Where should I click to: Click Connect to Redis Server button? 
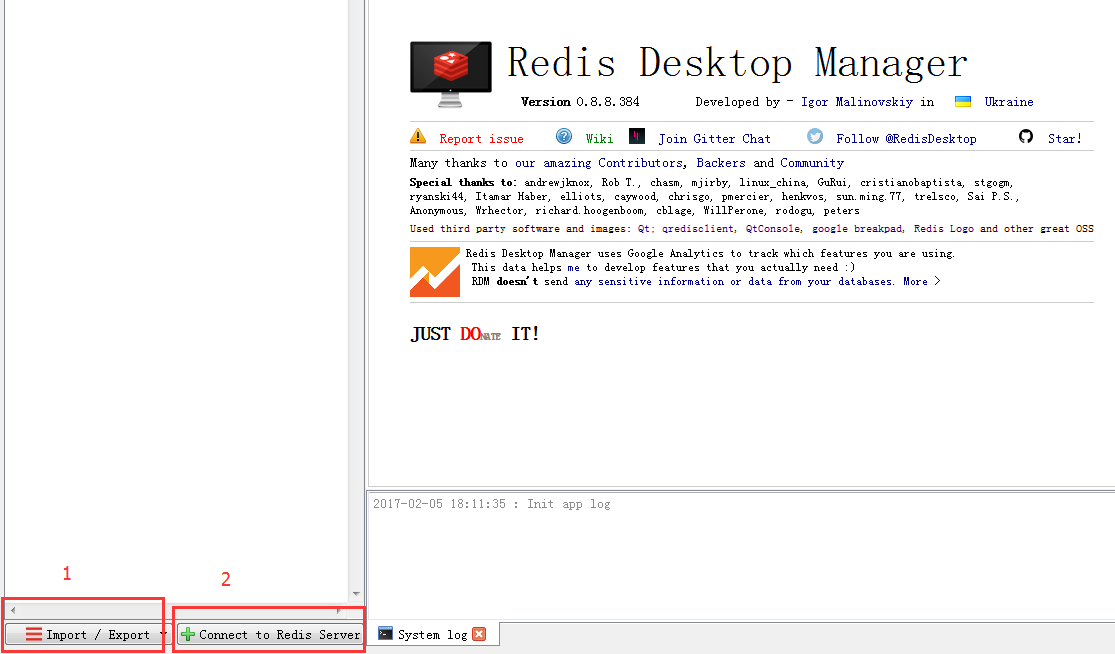[x=270, y=634]
